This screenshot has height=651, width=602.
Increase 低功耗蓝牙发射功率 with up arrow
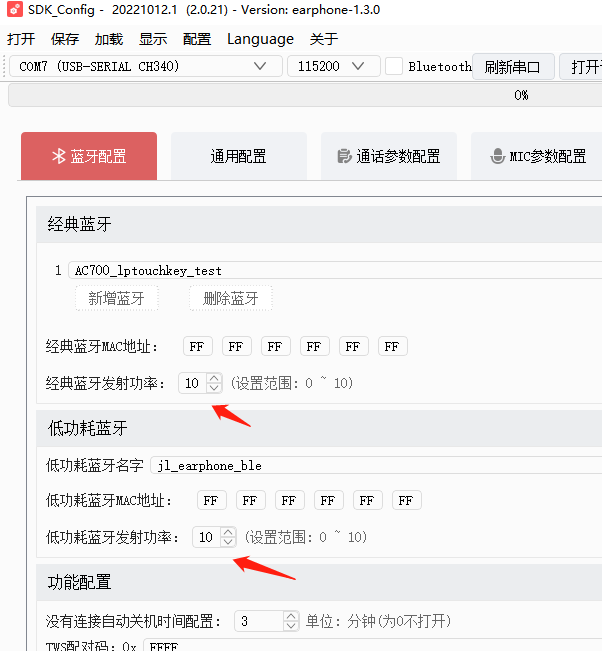(x=228, y=532)
